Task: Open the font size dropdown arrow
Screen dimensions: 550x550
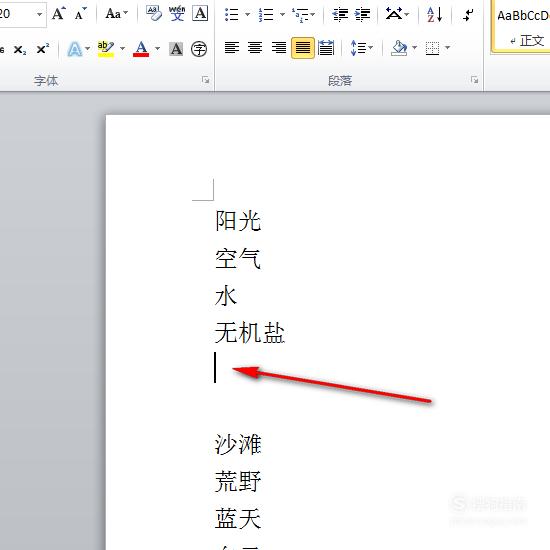Action: 39,14
